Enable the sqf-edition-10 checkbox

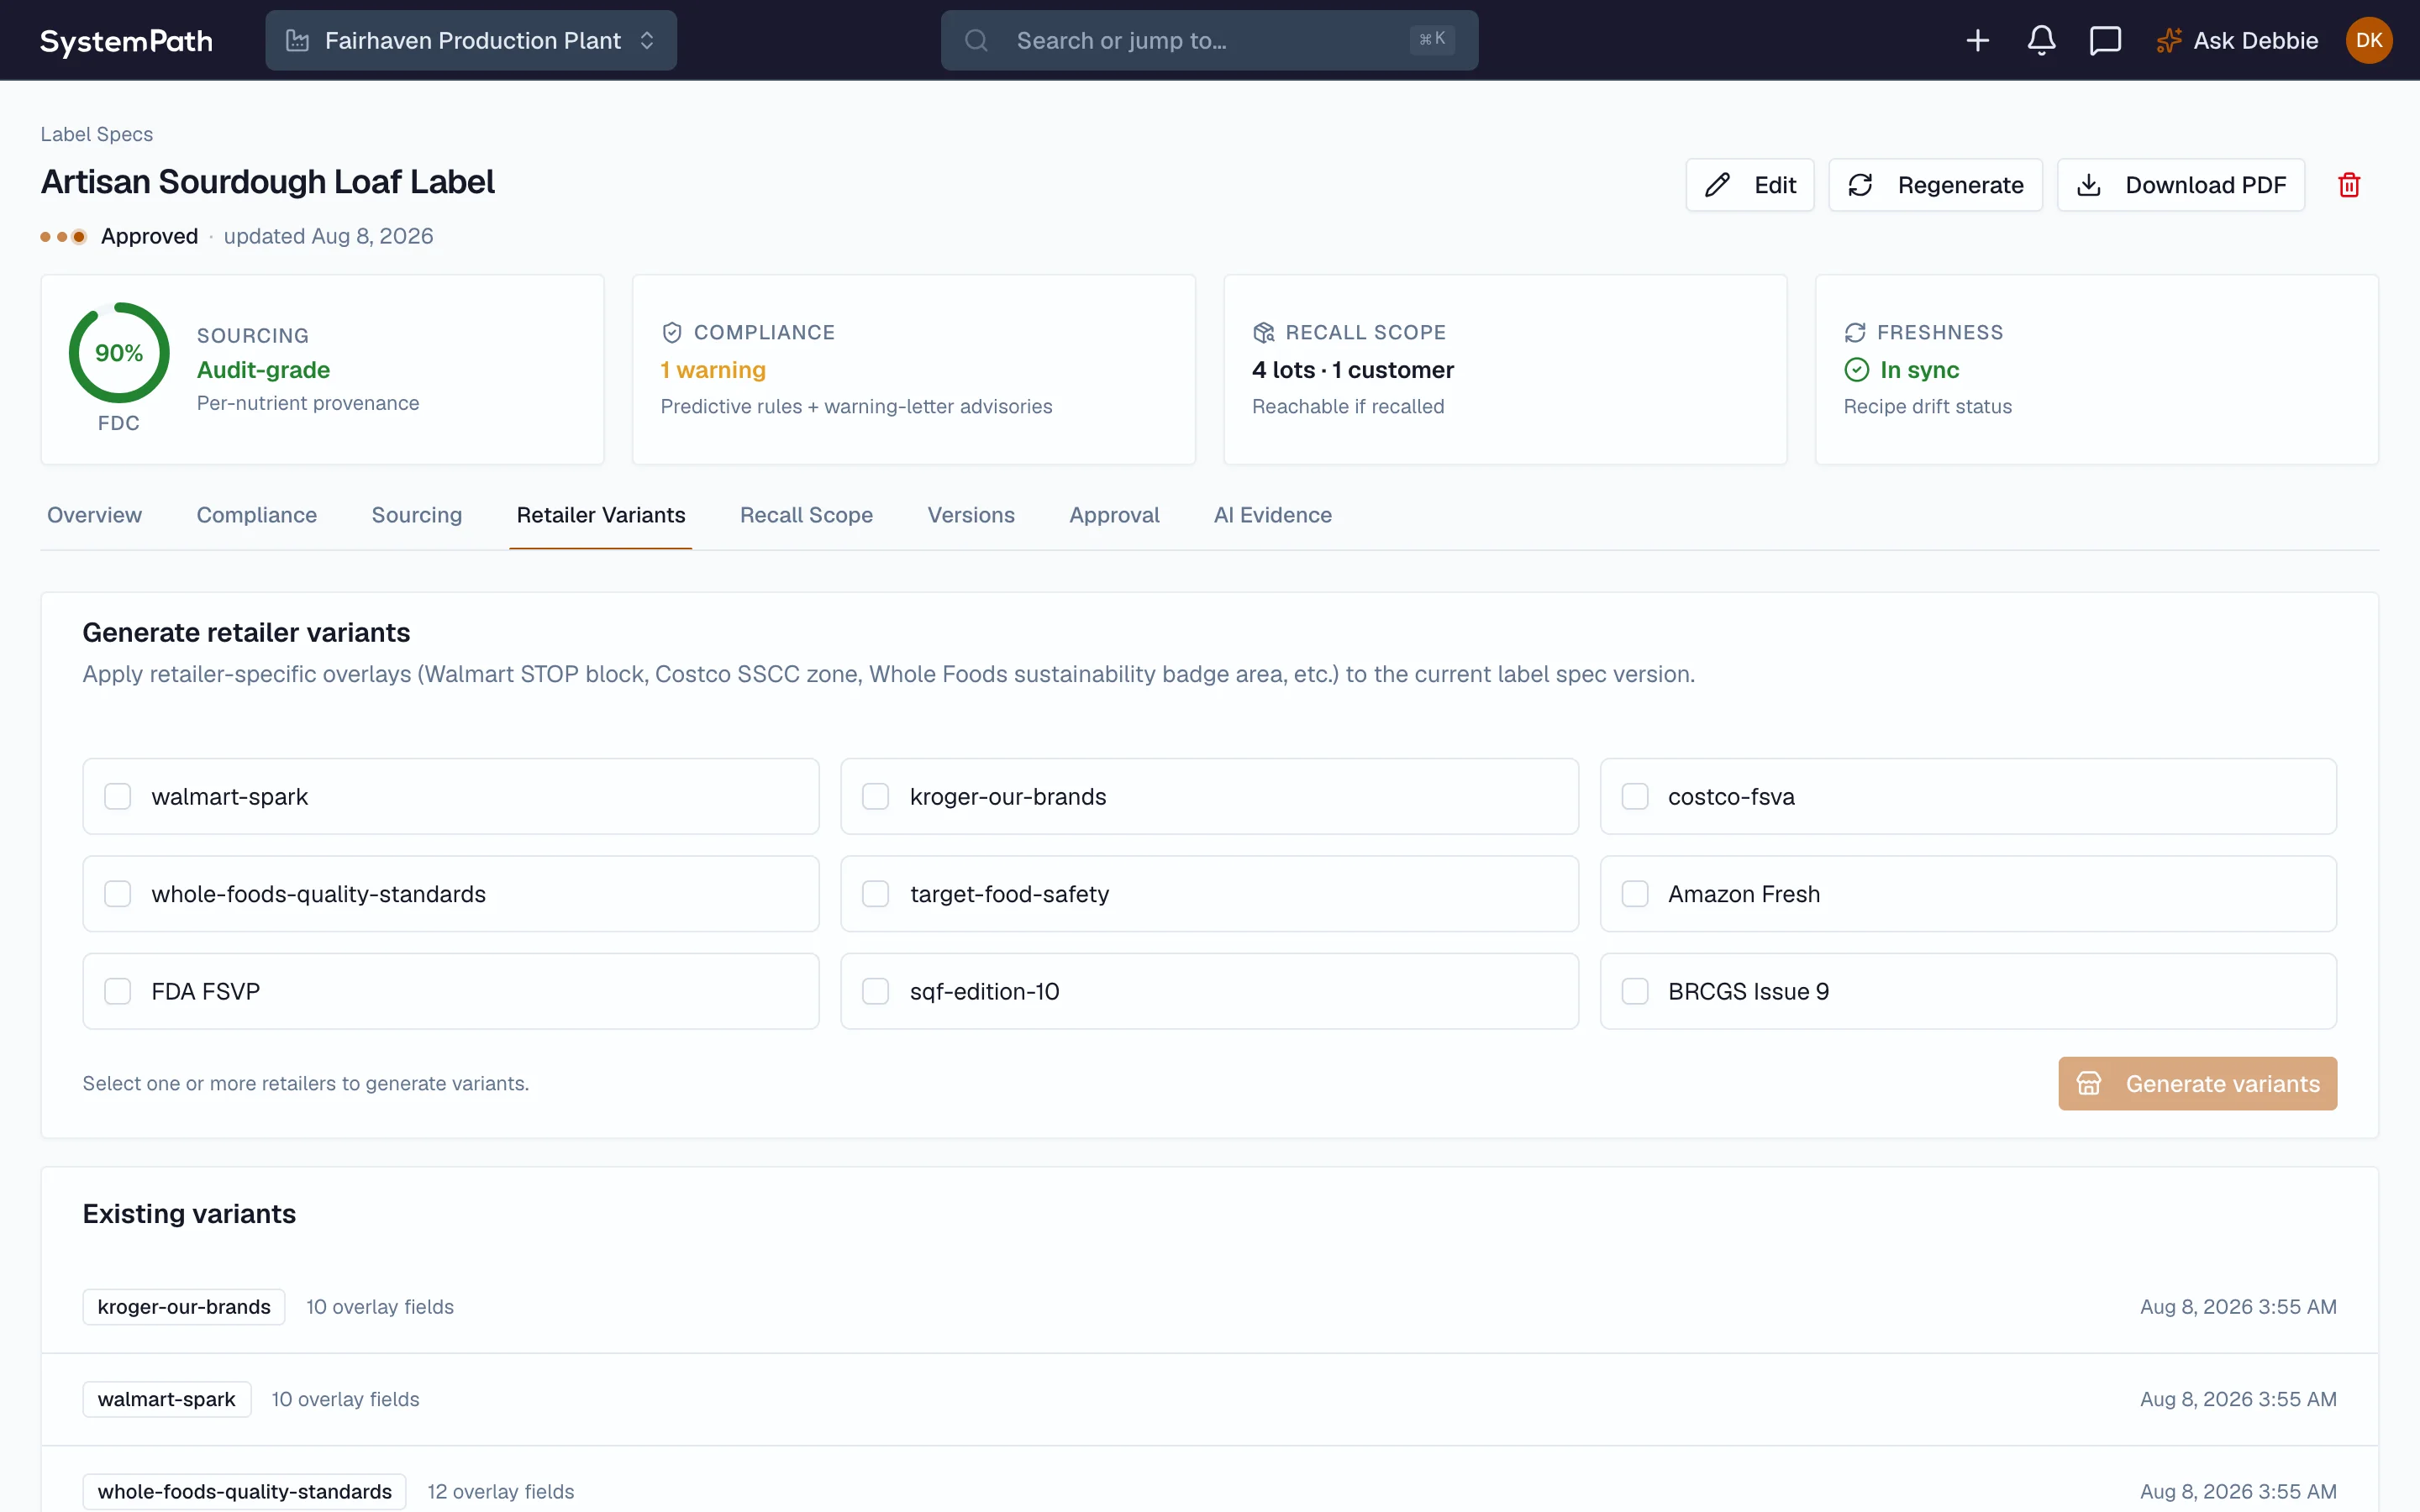(876, 991)
